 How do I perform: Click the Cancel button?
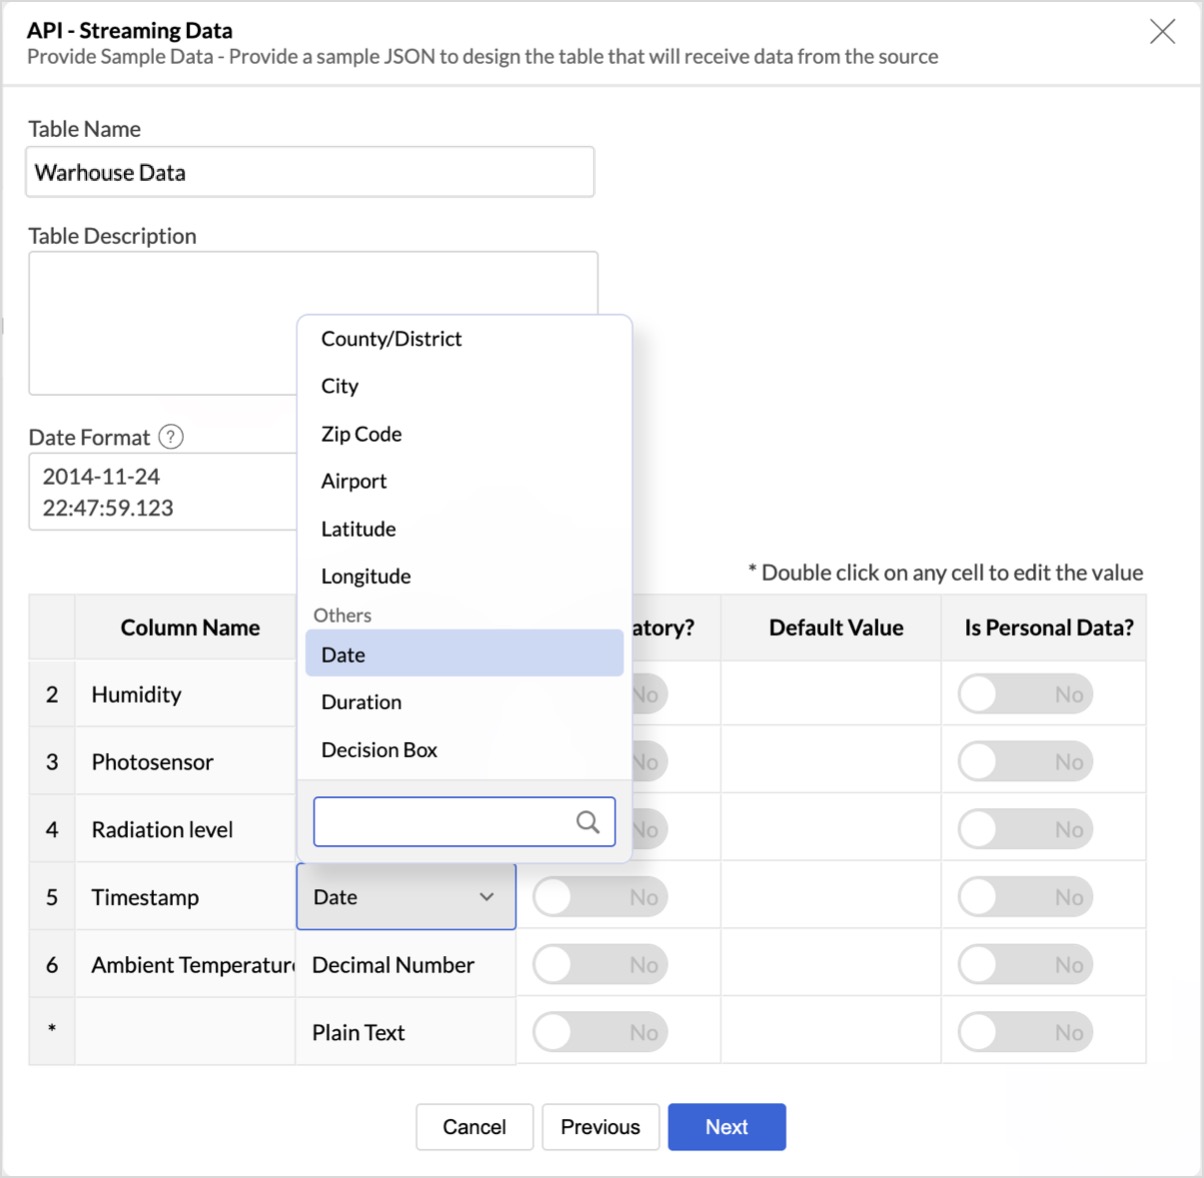pyautogui.click(x=474, y=1127)
